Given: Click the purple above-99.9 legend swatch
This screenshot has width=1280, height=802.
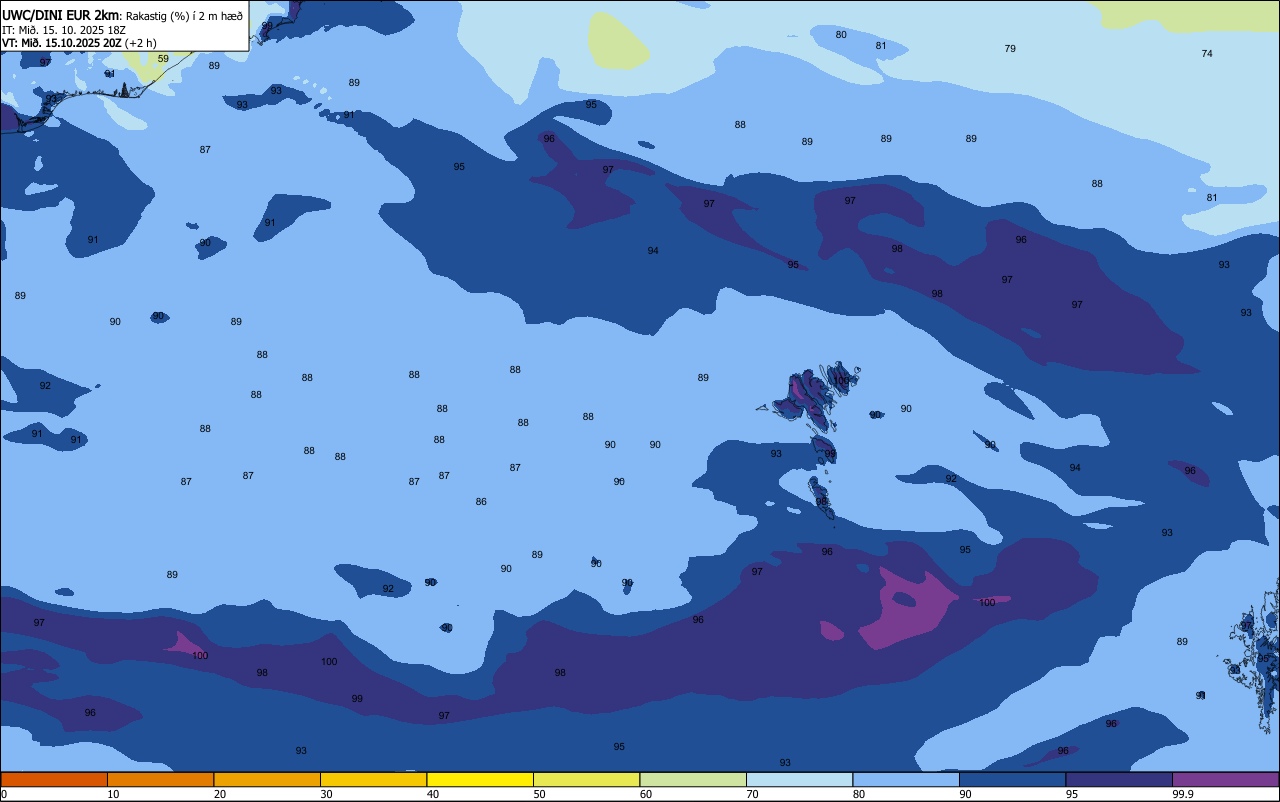Looking at the screenshot, I should [x=1225, y=779].
